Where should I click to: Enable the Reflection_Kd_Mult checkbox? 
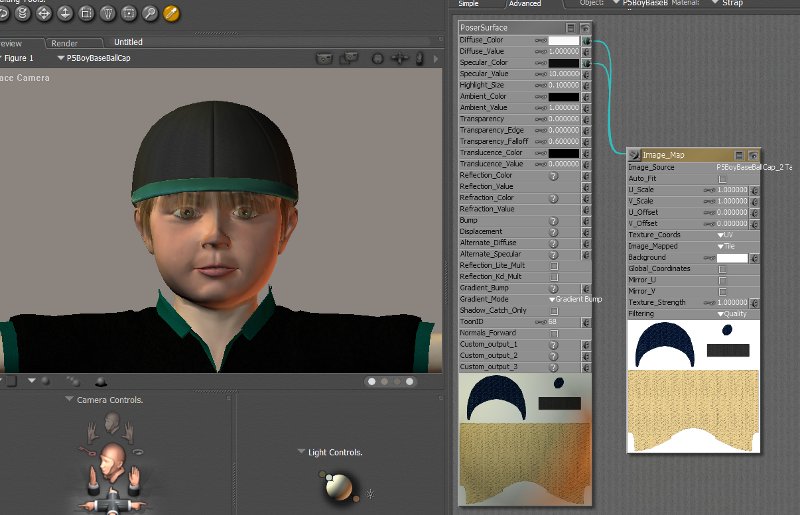(x=554, y=277)
